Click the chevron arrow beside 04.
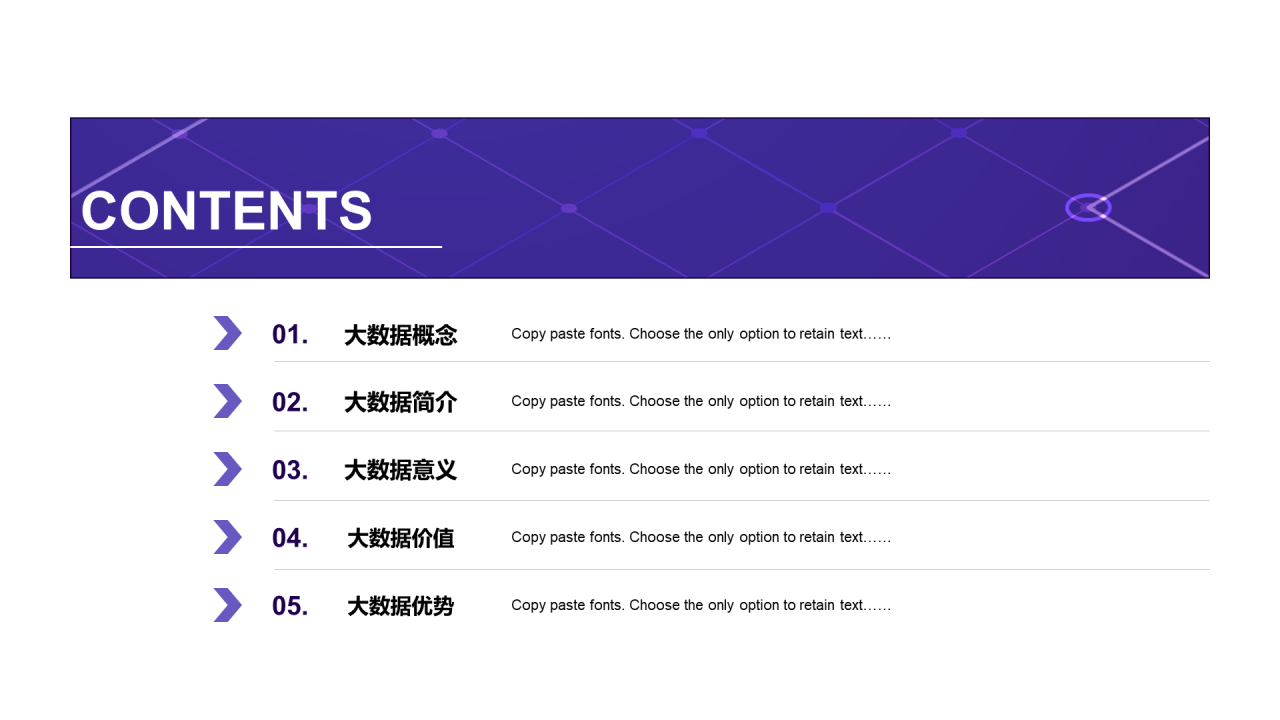The height and width of the screenshot is (720, 1280). (x=228, y=537)
